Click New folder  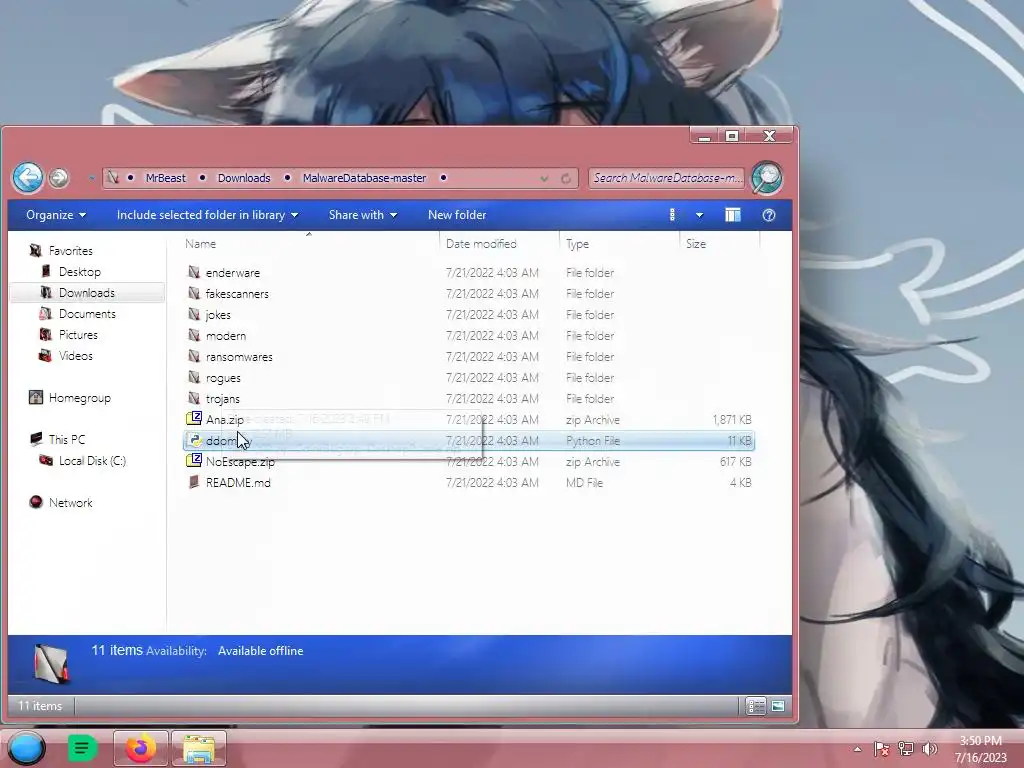click(456, 215)
